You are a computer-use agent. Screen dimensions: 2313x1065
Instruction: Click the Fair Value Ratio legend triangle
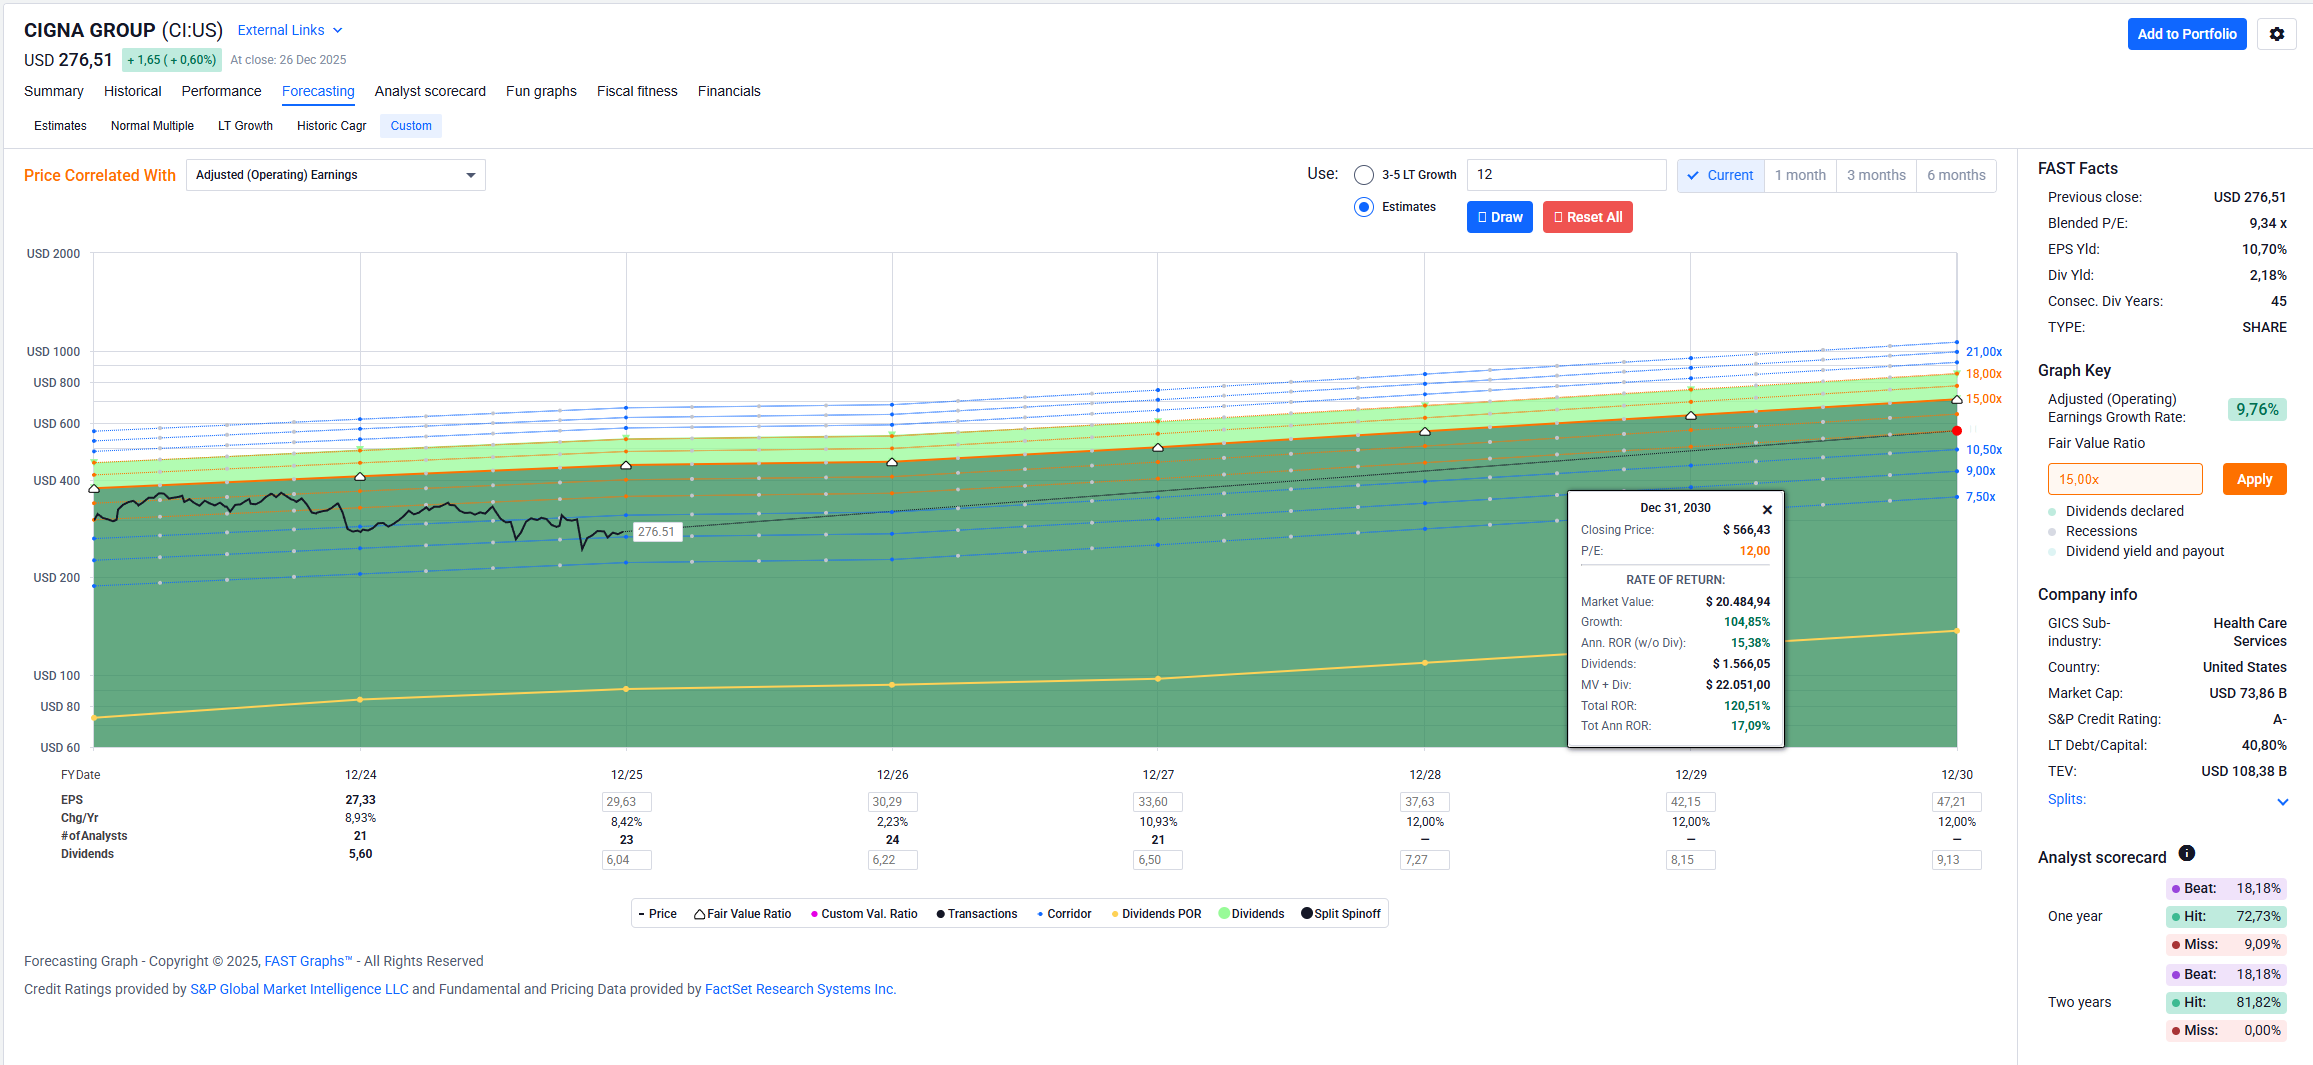point(700,914)
